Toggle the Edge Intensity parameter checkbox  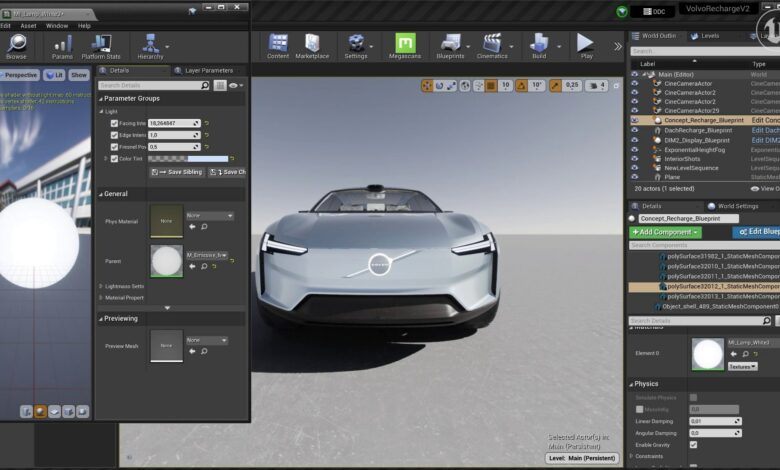coord(114,135)
